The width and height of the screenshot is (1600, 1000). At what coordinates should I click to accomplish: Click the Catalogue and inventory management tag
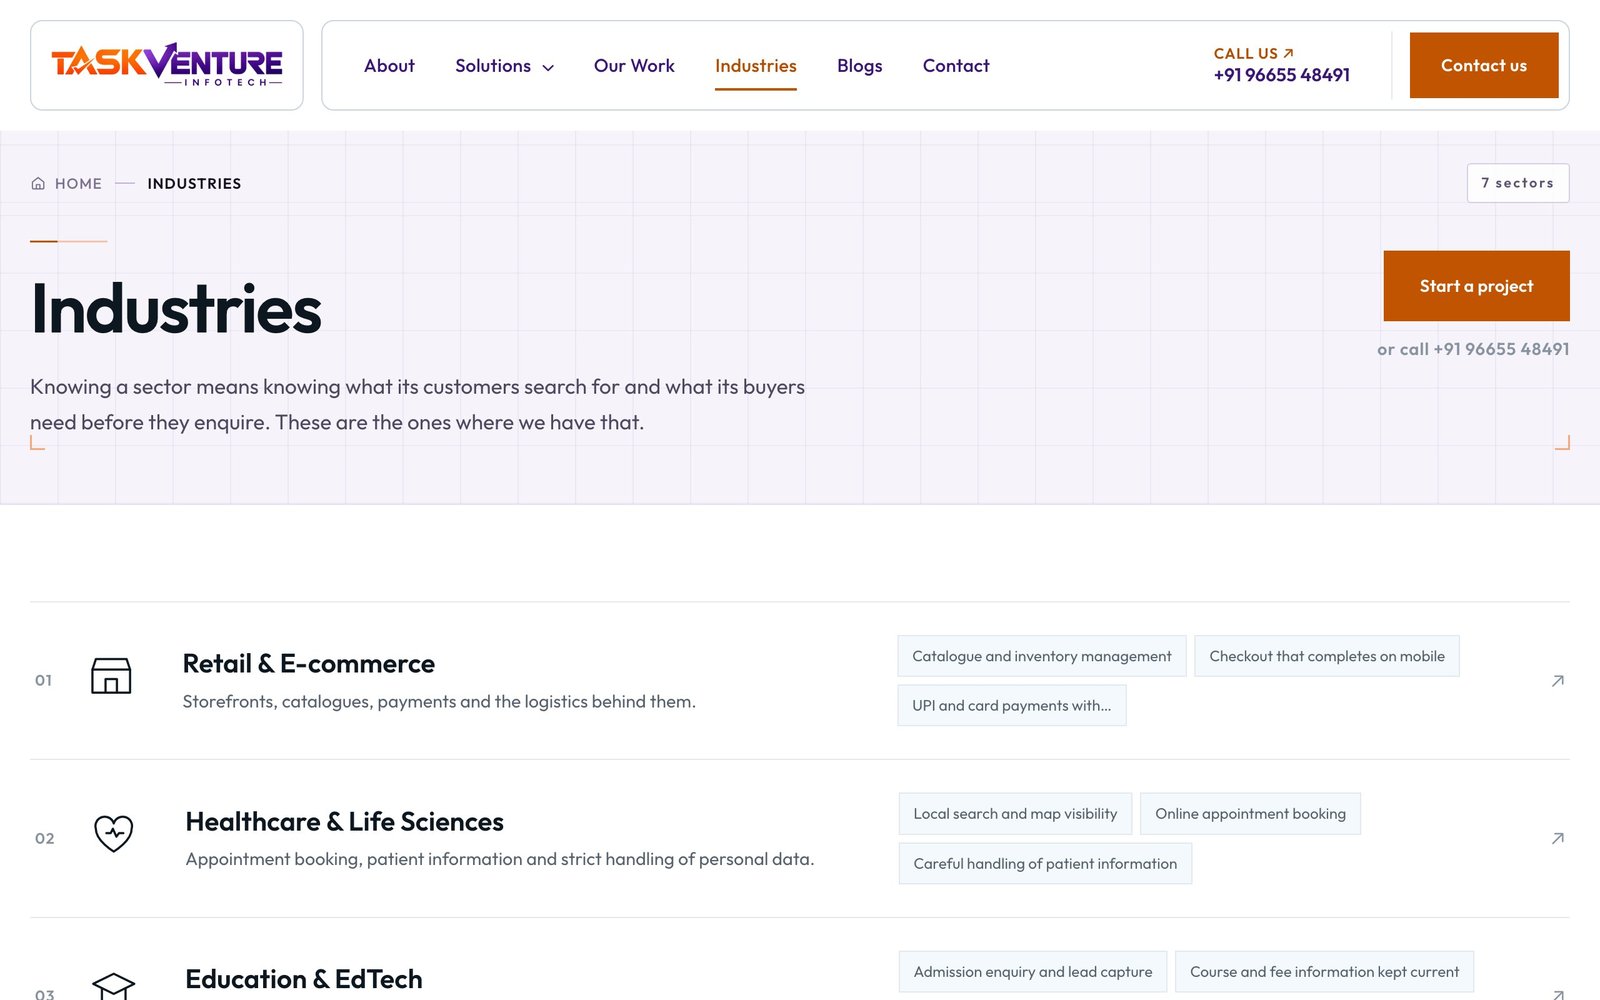[x=1041, y=656]
